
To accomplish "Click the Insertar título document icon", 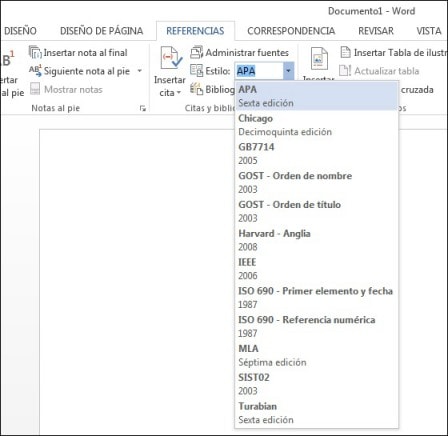I will click(x=319, y=59).
